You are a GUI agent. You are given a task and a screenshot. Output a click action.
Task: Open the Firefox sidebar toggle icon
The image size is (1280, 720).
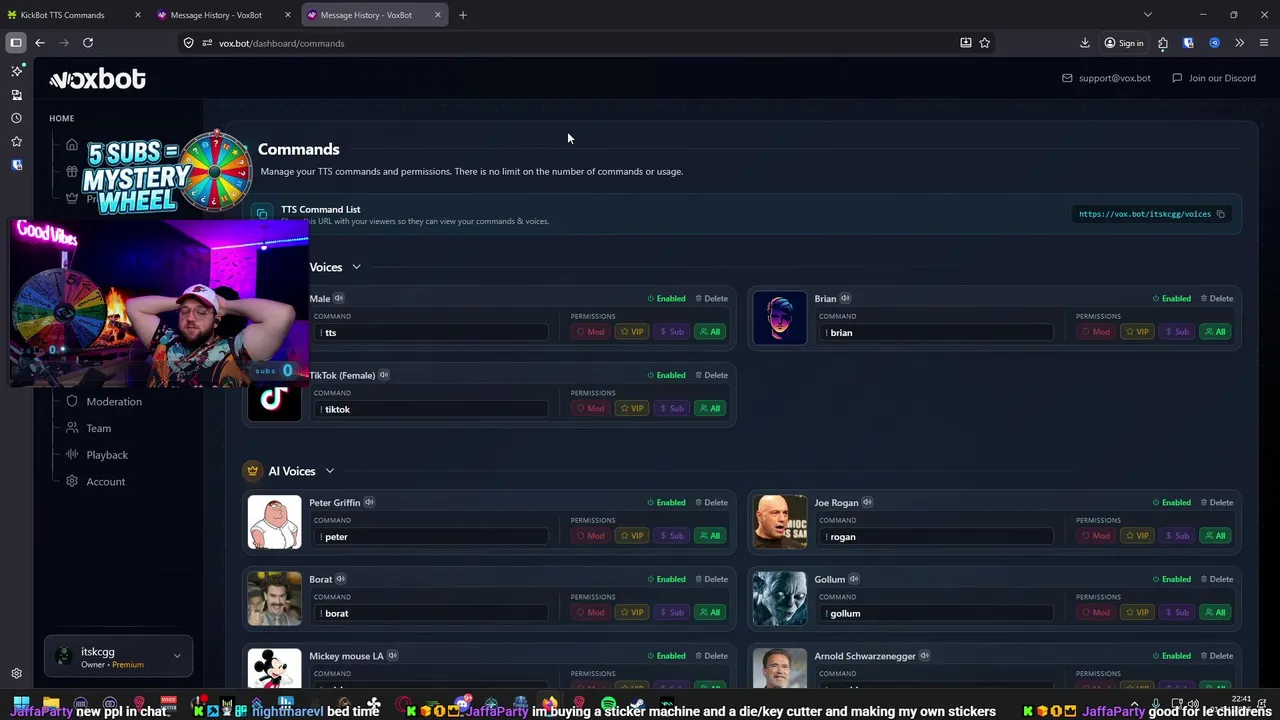point(16,43)
